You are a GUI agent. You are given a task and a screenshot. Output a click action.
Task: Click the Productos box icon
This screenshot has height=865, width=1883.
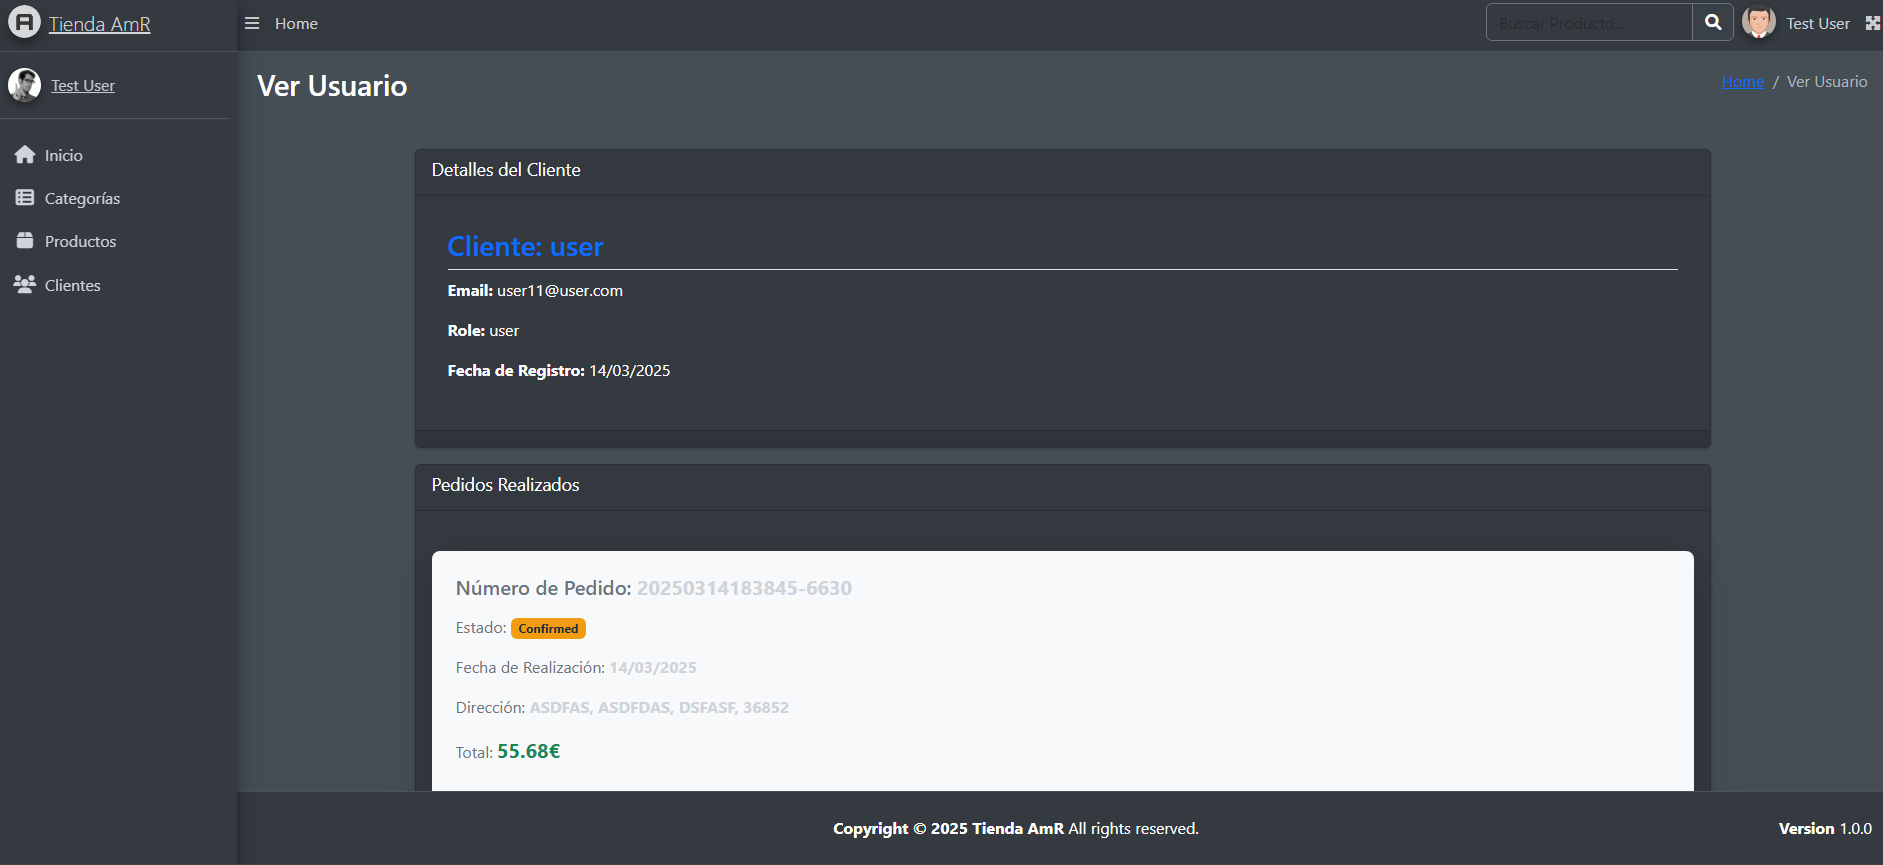pos(25,241)
